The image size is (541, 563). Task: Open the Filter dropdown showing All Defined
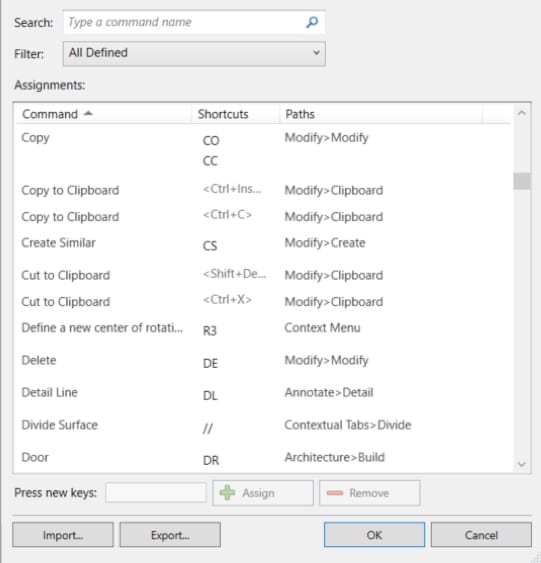click(x=194, y=53)
